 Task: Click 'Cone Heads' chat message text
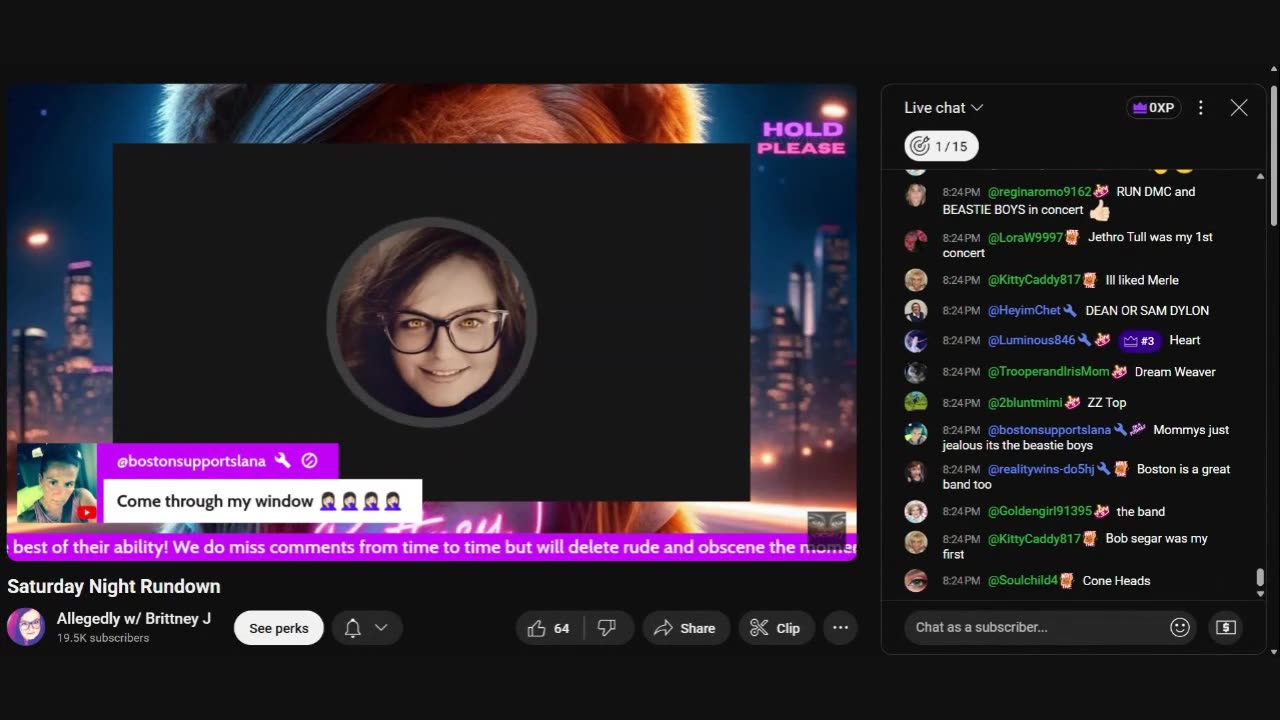tap(1116, 581)
